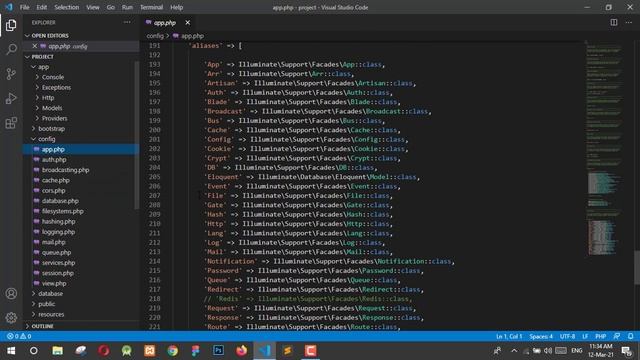Viewport: 640px width, 360px height.
Task: Open the Source Control view
Action: (11, 74)
